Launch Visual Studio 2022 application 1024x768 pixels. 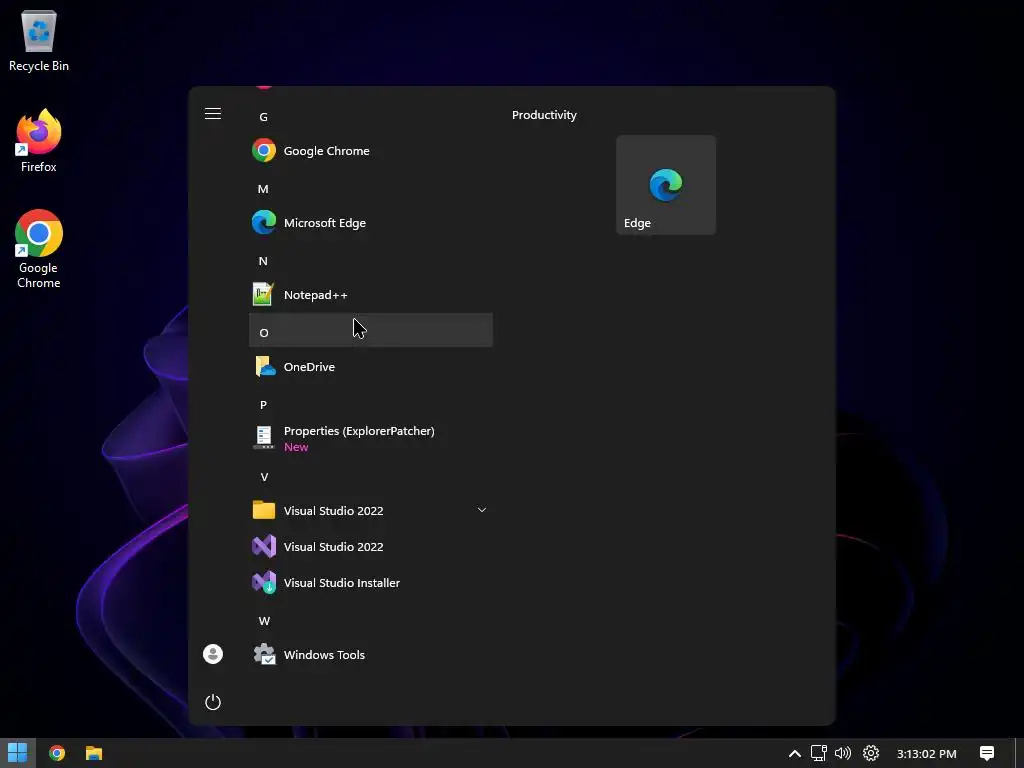[x=371, y=547]
